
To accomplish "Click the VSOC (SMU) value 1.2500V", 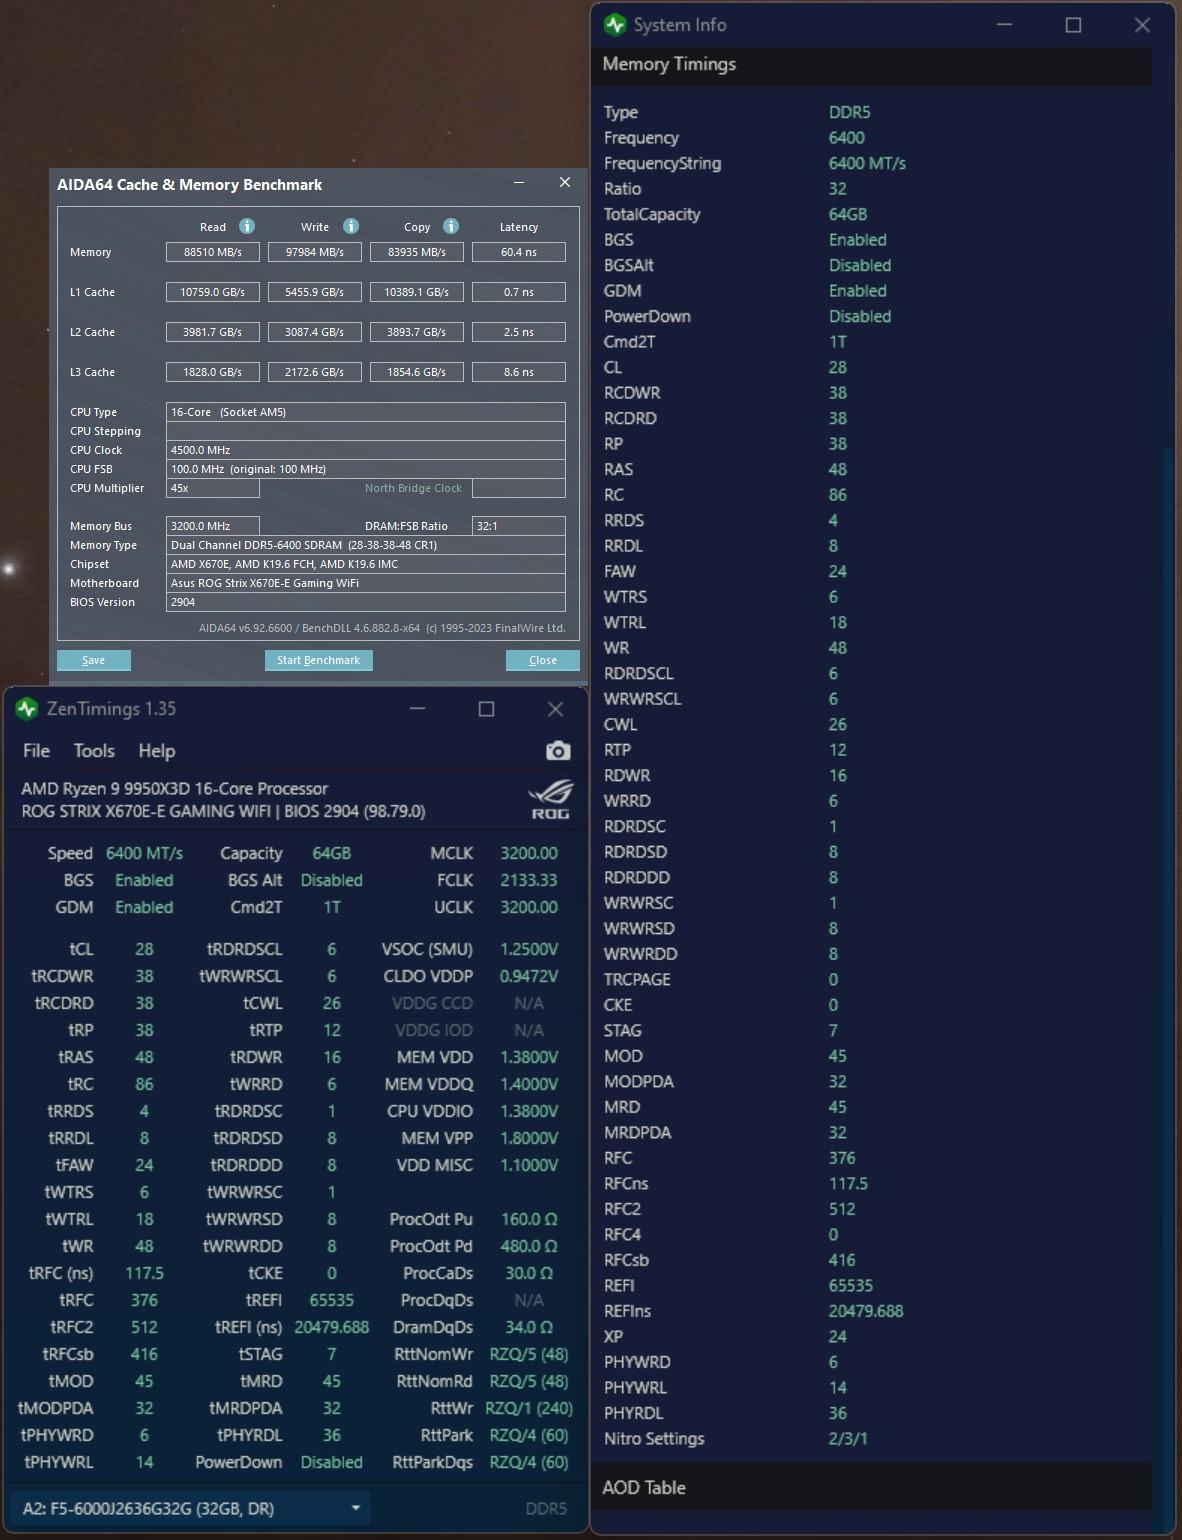I will [529, 949].
